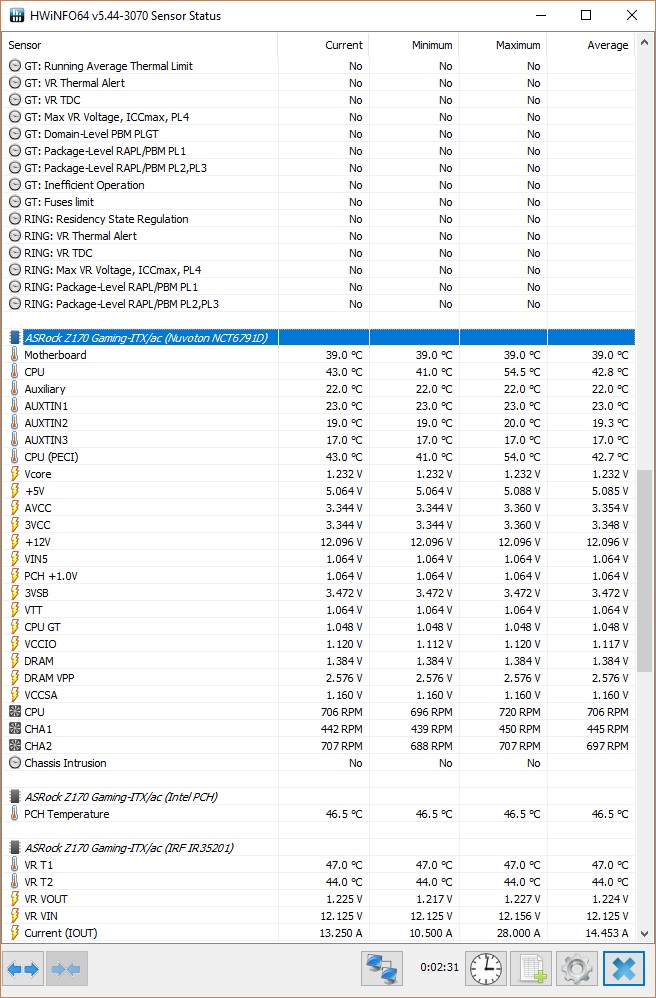Click the thermometer icon beside CPU (PECI)
The image size is (656, 998).
pos(15,456)
